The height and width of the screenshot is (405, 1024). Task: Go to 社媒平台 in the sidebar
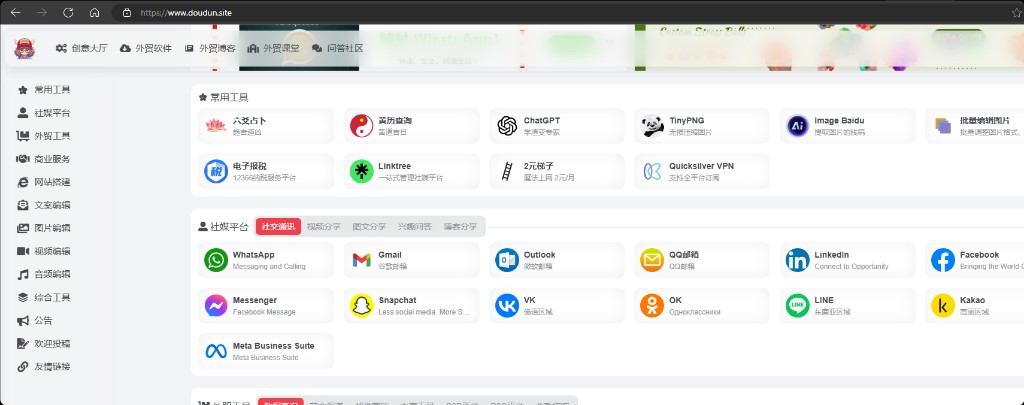[x=44, y=113]
